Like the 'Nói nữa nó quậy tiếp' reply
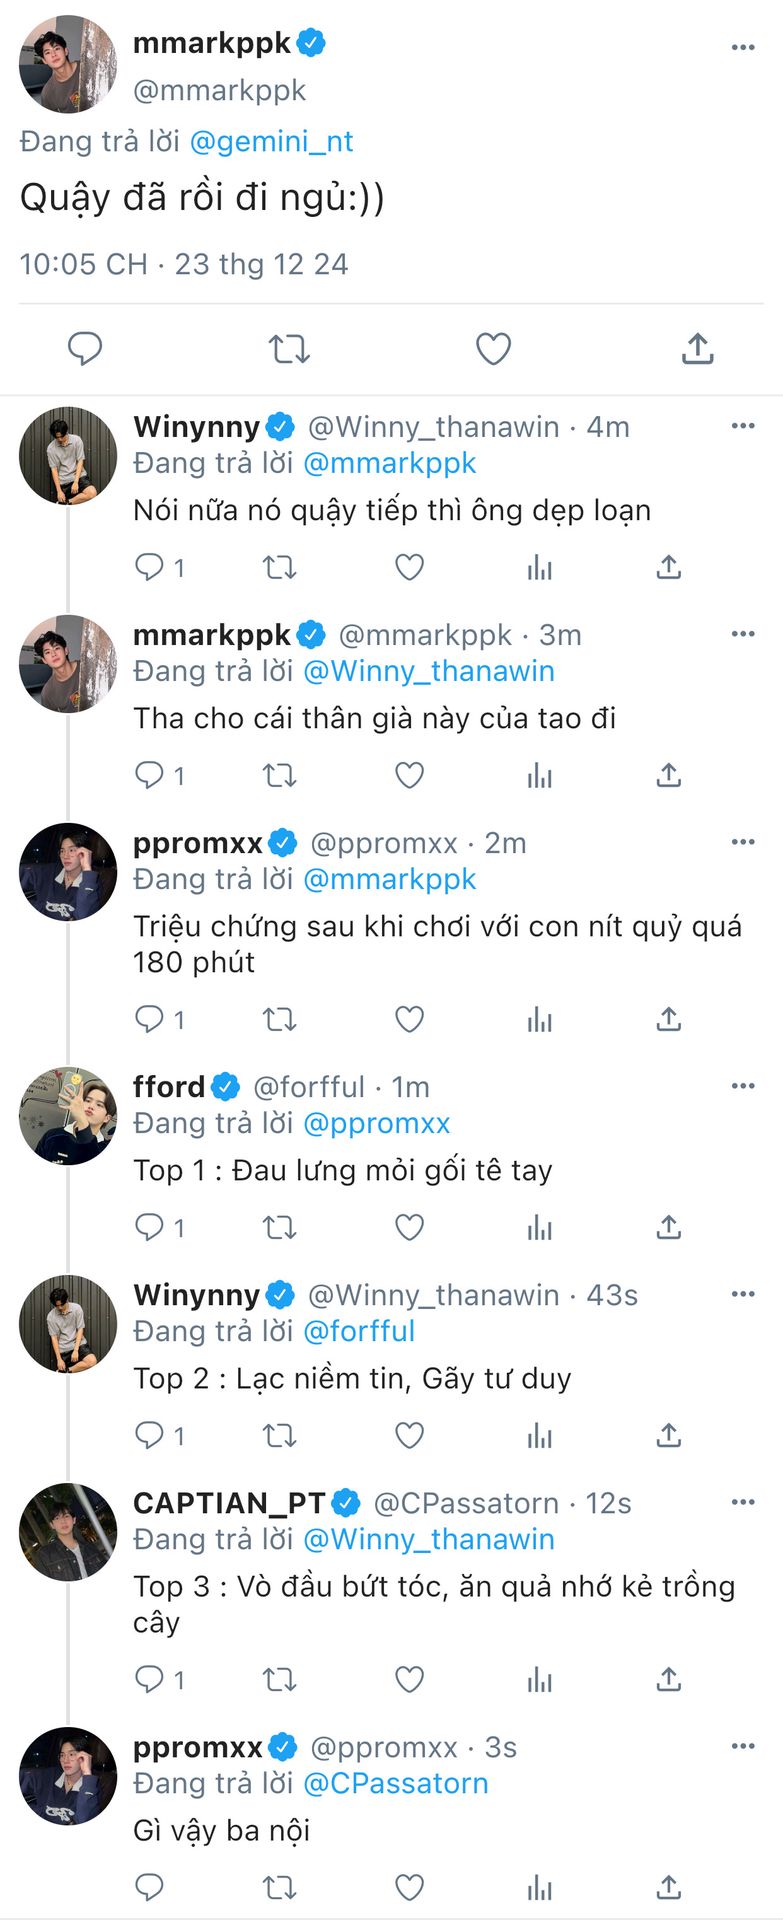The height and width of the screenshot is (1920, 783). coord(409,567)
